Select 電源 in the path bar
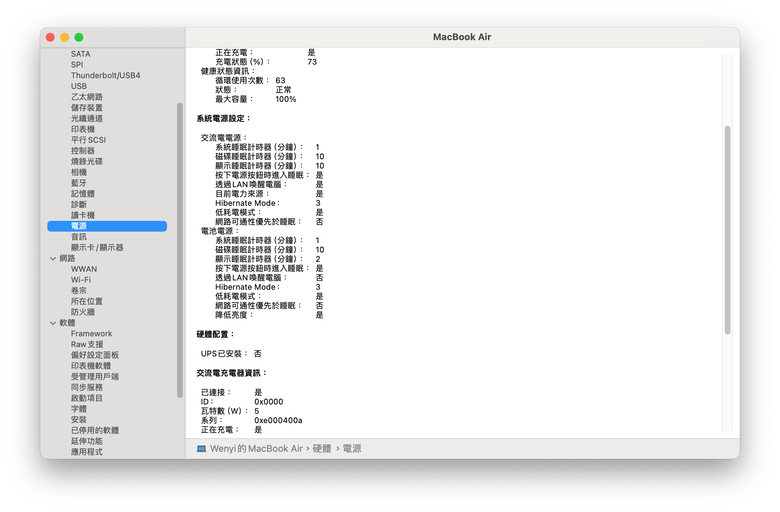 coord(352,449)
